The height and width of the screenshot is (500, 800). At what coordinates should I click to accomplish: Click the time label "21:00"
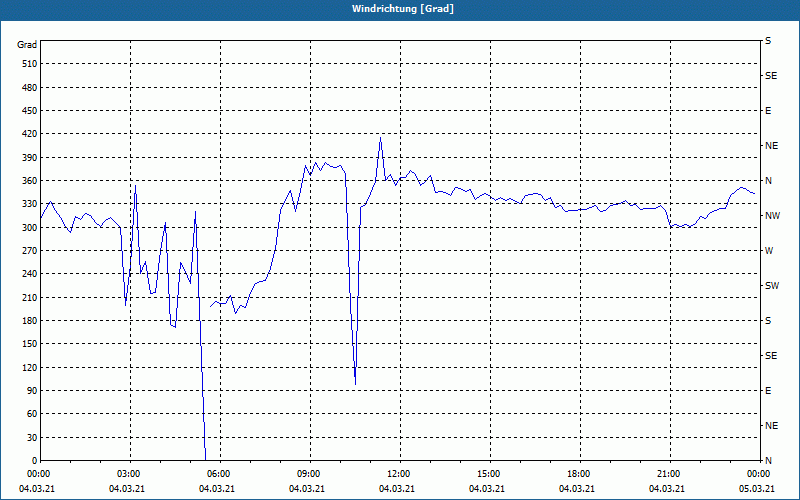(670, 474)
